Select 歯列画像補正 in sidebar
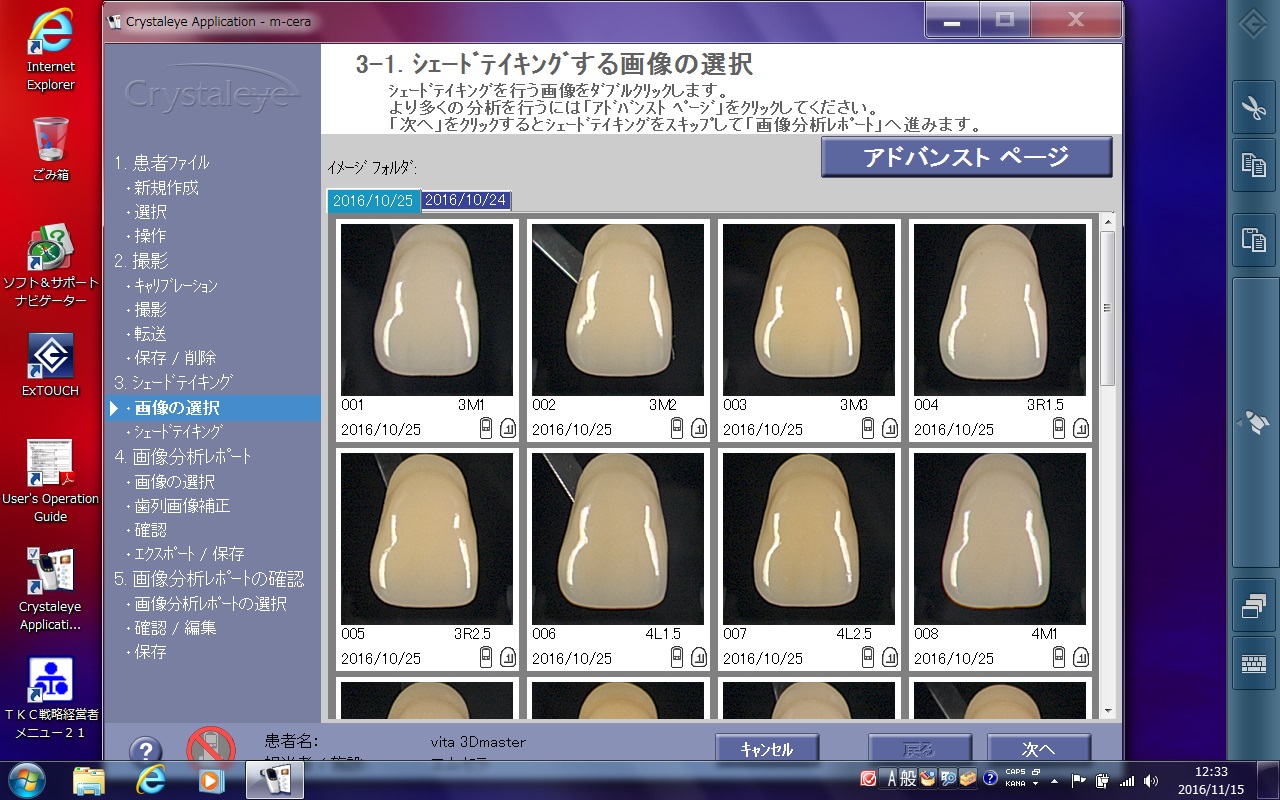Screen dimensions: 1280x800 coord(182,506)
